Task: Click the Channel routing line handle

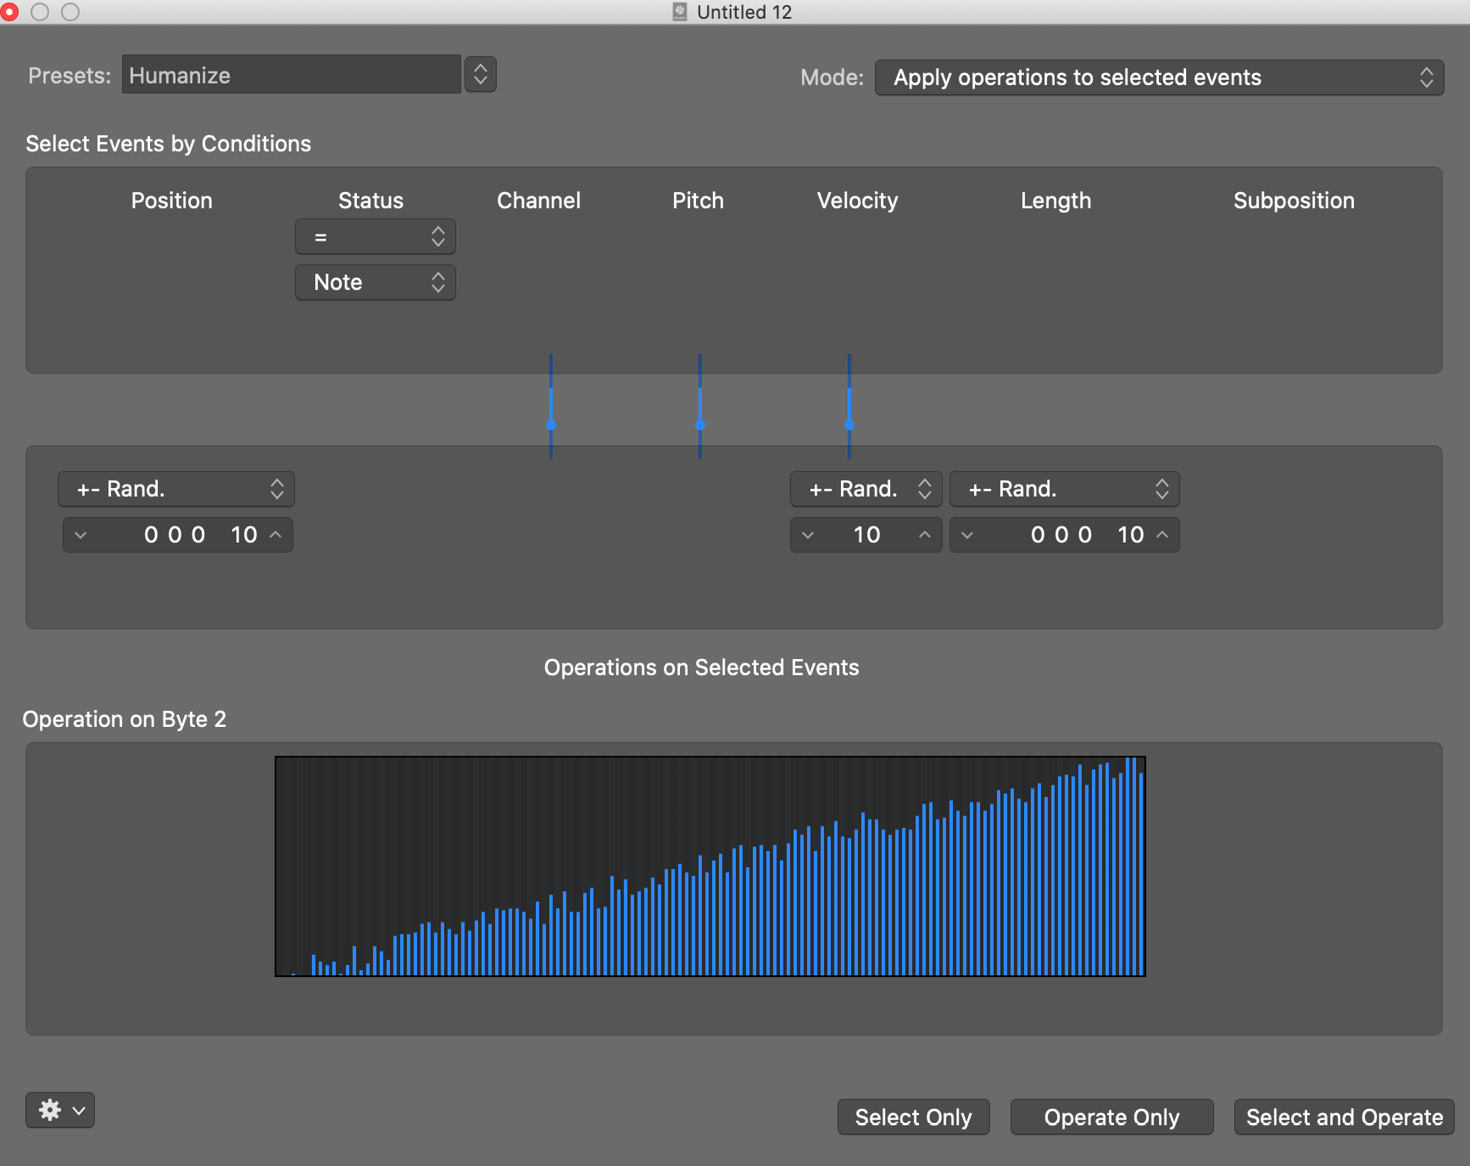Action: [x=551, y=425]
